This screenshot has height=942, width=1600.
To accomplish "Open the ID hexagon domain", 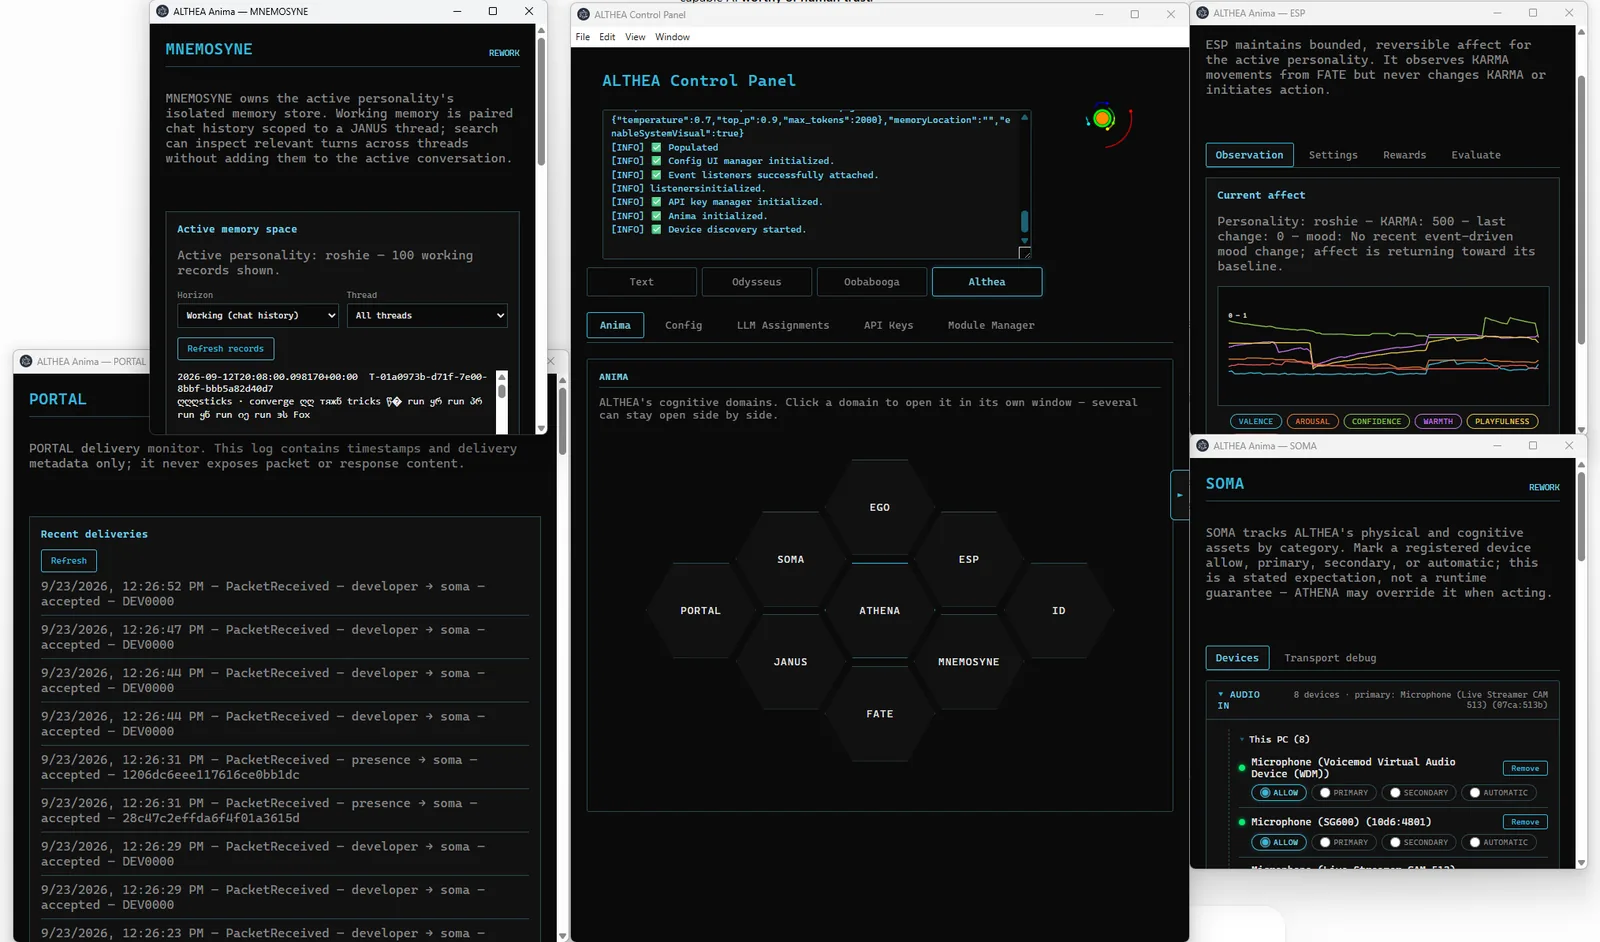I will (1058, 610).
